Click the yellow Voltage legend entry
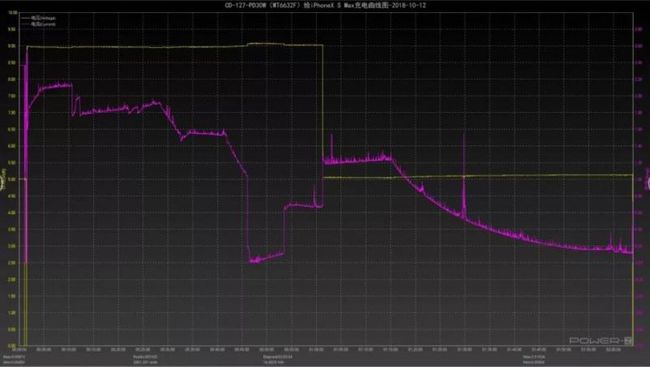 (39, 18)
